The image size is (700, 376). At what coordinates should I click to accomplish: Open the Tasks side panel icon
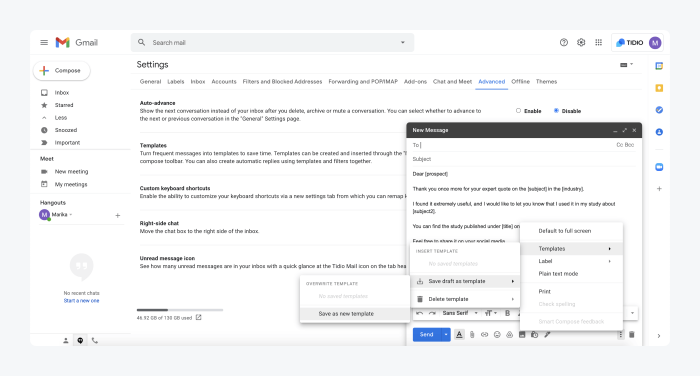(x=659, y=110)
